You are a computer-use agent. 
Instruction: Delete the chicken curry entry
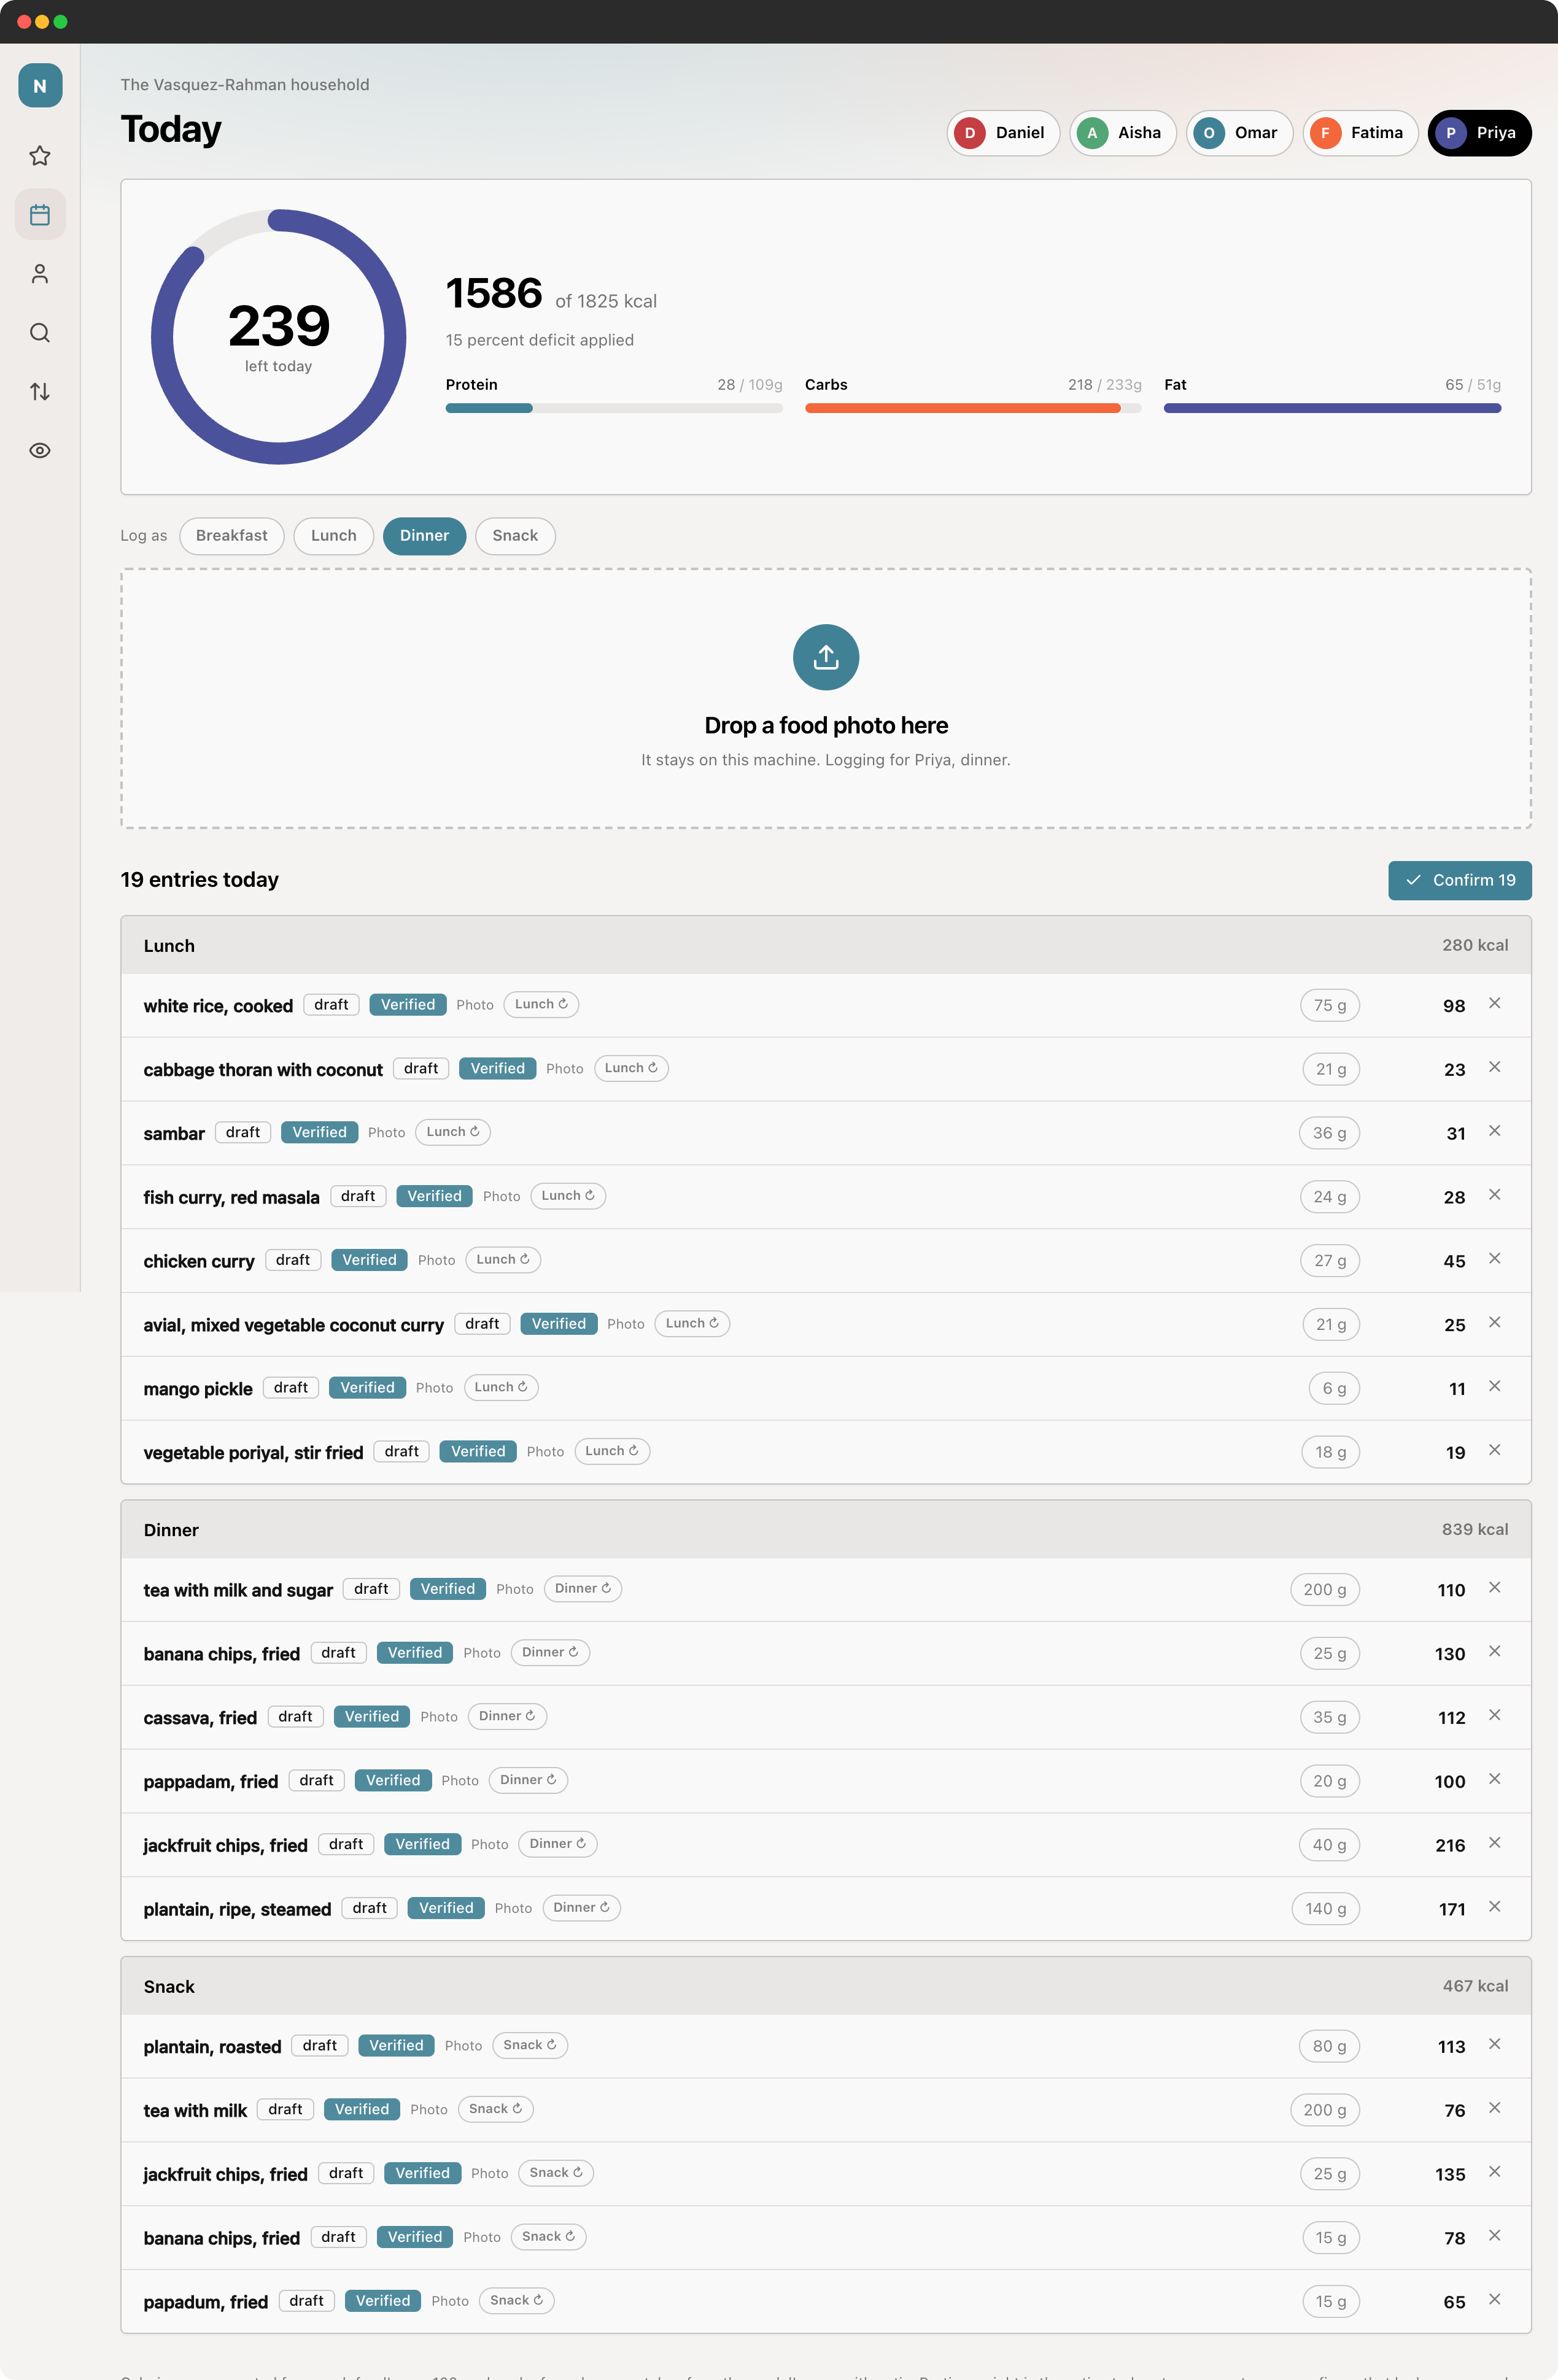click(x=1494, y=1259)
